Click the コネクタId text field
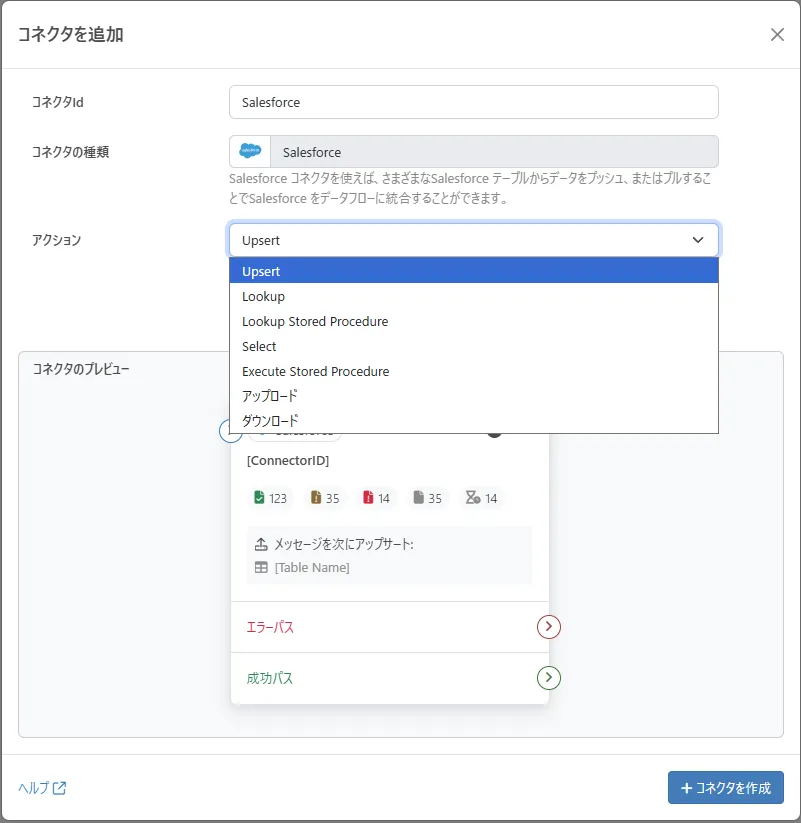Screen dimensions: 801x823 (x=473, y=101)
